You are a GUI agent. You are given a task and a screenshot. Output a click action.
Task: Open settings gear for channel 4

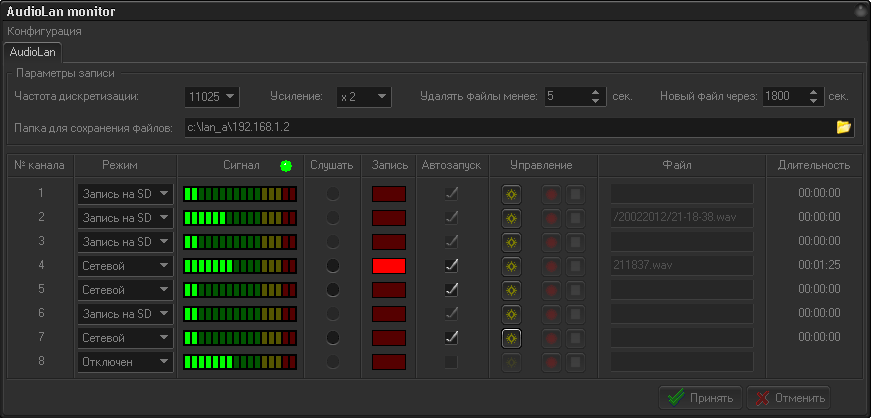click(511, 266)
